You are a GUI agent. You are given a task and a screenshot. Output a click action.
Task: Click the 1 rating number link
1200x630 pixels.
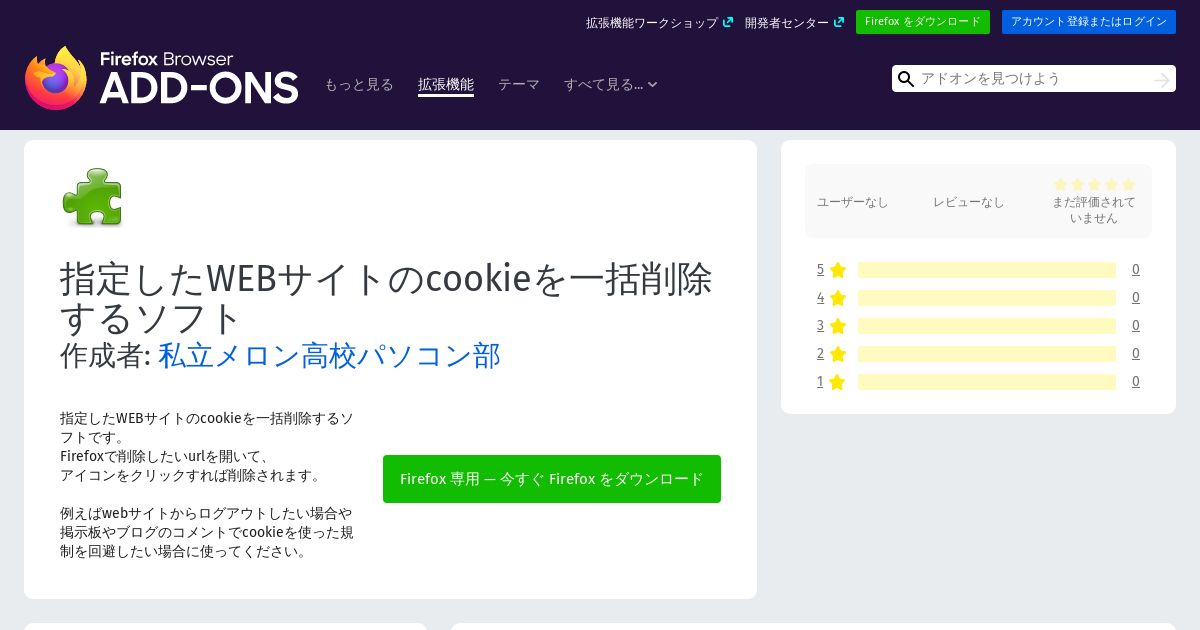click(820, 382)
